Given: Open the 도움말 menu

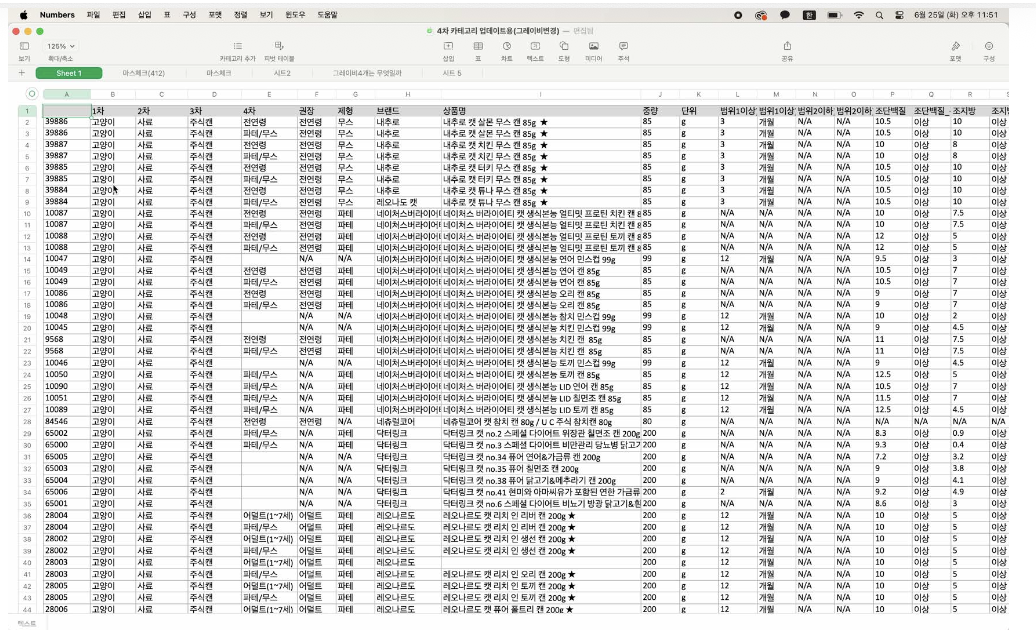Looking at the screenshot, I should coord(327,15).
